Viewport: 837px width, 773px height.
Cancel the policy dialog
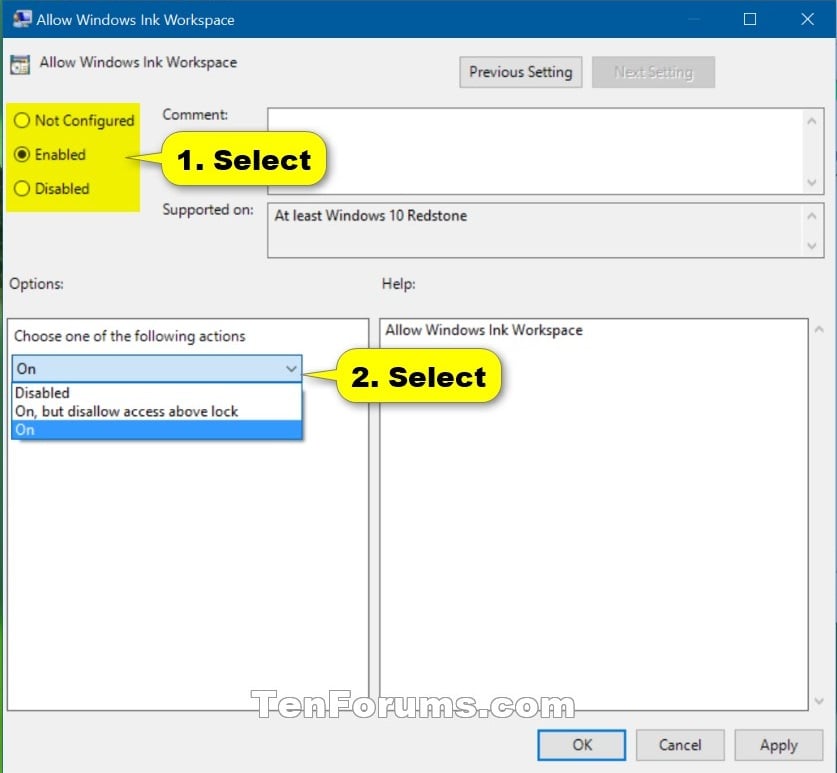point(680,745)
